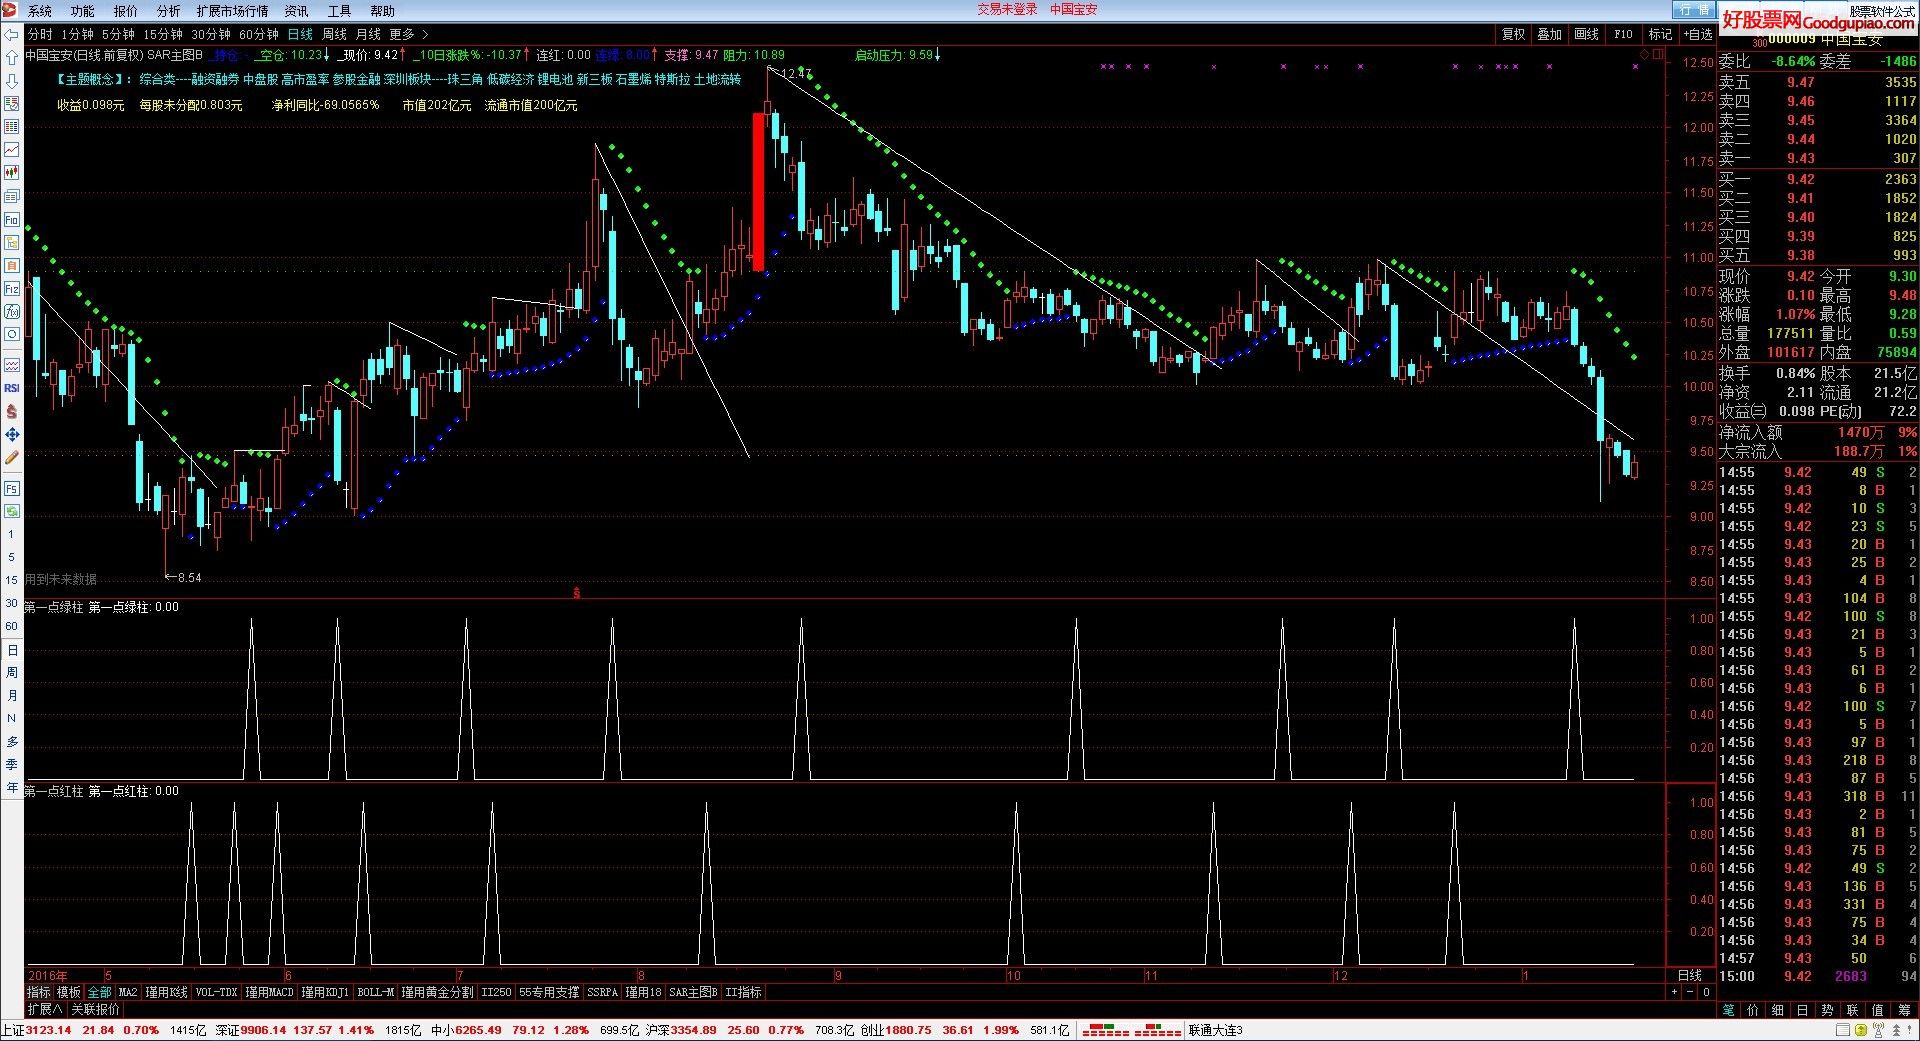Screen dimensions: 1920x1041
Task: Click the F12 trading icon in sidebar
Action: pyautogui.click(x=12, y=289)
